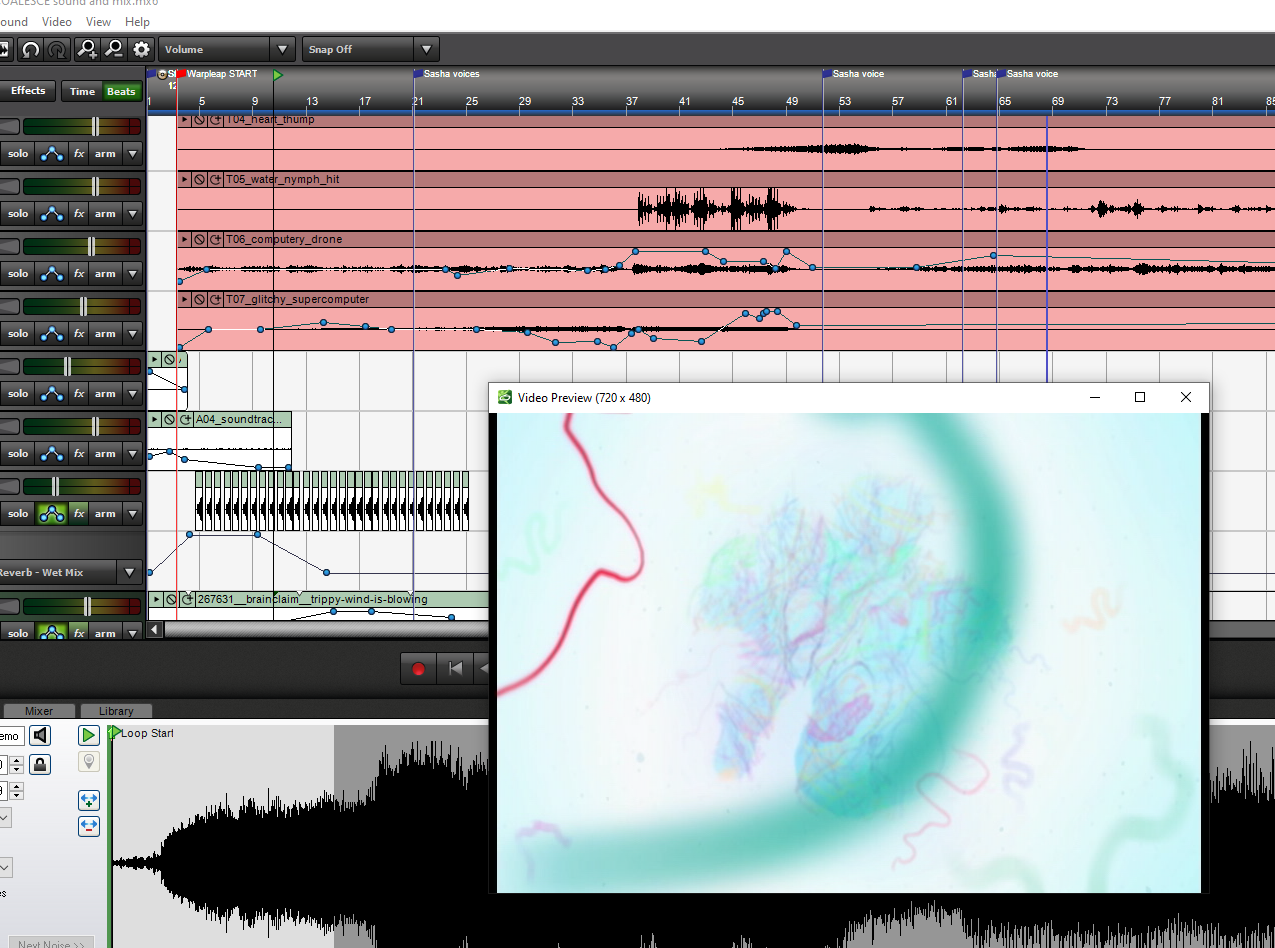1275x948 pixels.
Task: Arm the T07_glitchy_supercomputer track
Action: click(x=105, y=334)
